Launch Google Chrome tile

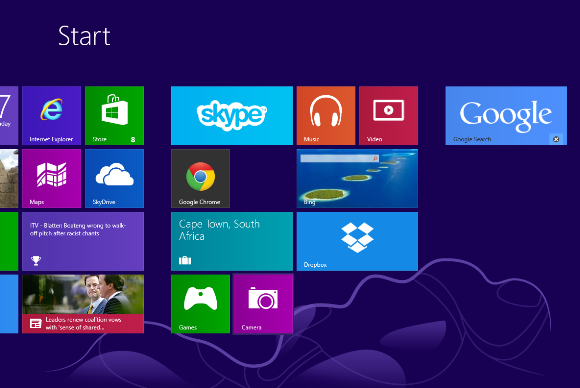pyautogui.click(x=200, y=178)
